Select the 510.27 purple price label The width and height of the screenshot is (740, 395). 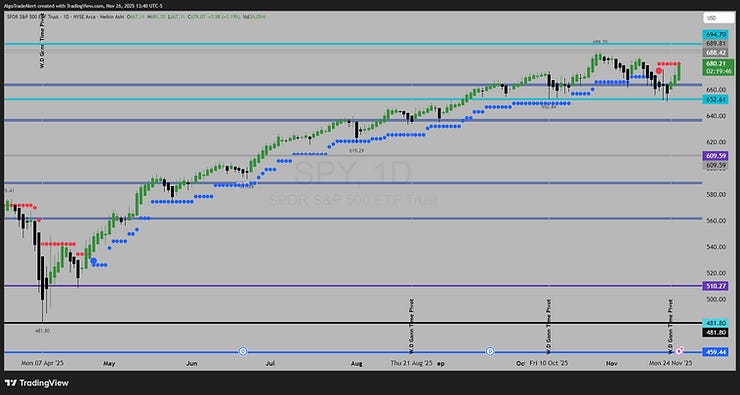(x=715, y=286)
